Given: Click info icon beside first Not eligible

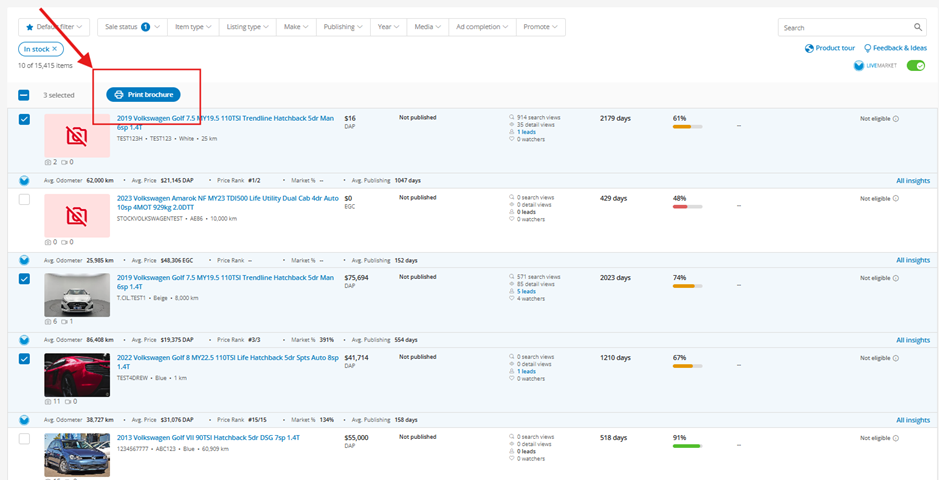Looking at the screenshot, I should [895, 118].
